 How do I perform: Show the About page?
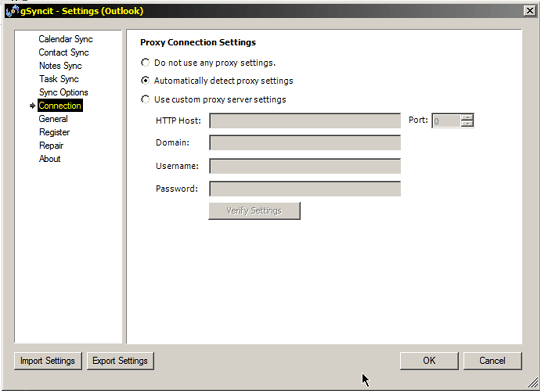click(x=50, y=158)
